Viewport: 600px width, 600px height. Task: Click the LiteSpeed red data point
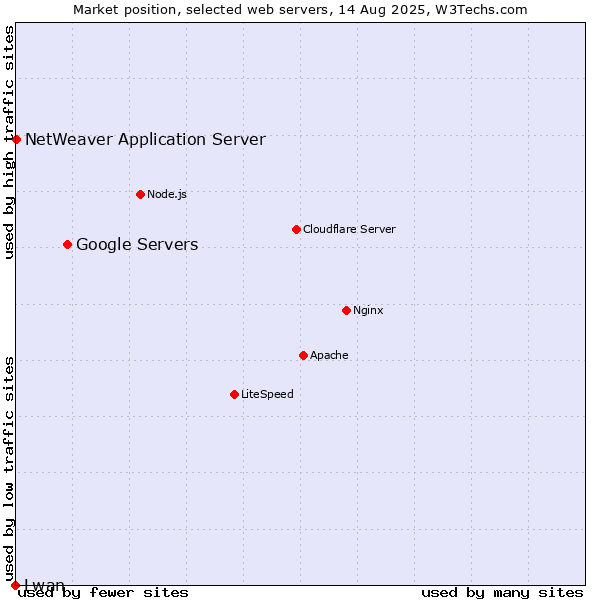click(235, 395)
